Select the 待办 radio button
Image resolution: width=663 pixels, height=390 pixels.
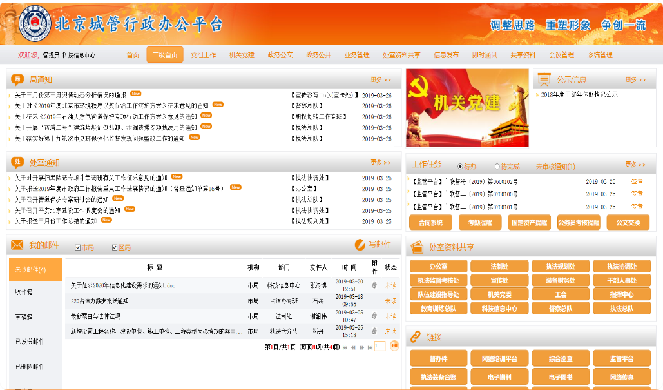[x=460, y=166]
